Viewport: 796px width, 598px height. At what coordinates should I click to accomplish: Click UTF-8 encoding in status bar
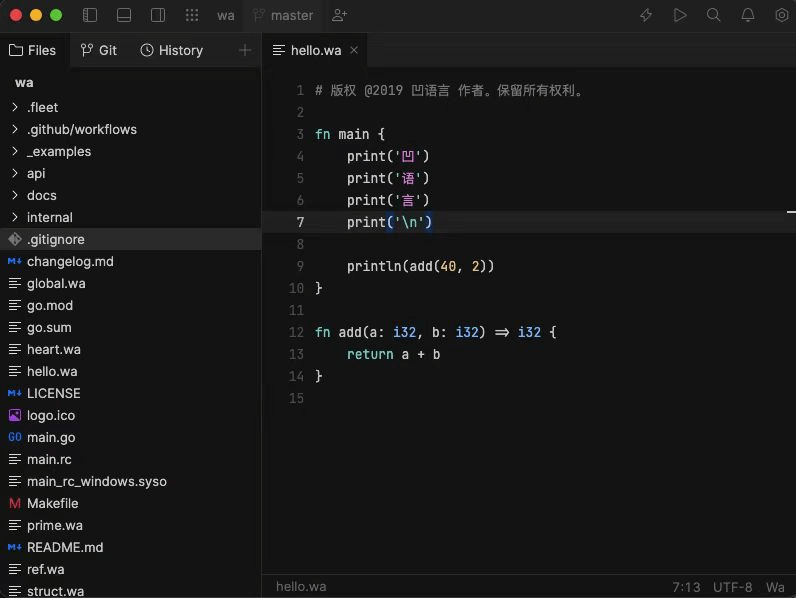pyautogui.click(x=733, y=587)
